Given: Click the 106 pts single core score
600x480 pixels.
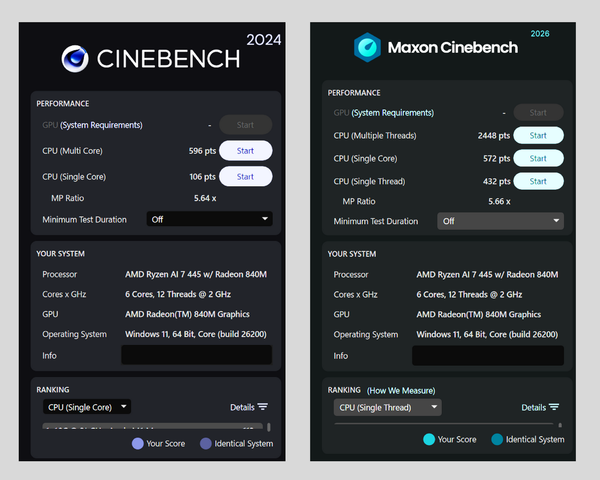Looking at the screenshot, I should [x=203, y=177].
